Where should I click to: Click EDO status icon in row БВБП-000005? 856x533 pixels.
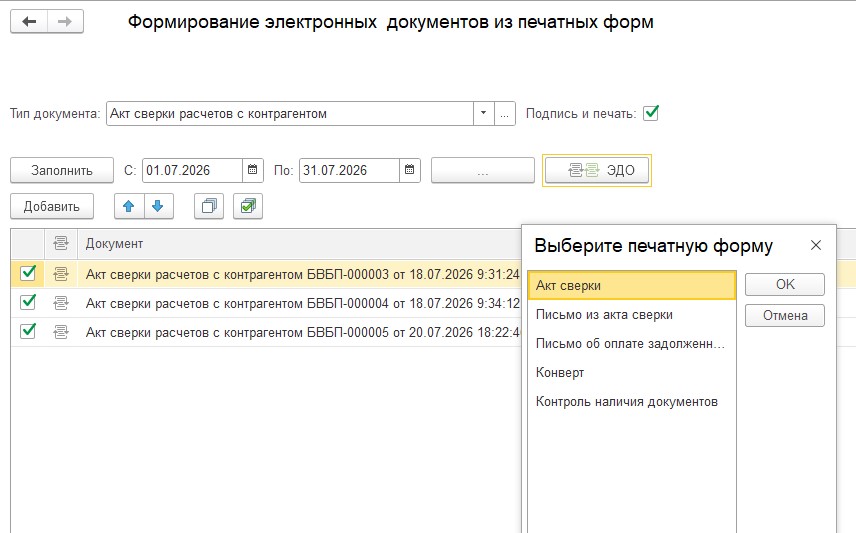pos(61,332)
